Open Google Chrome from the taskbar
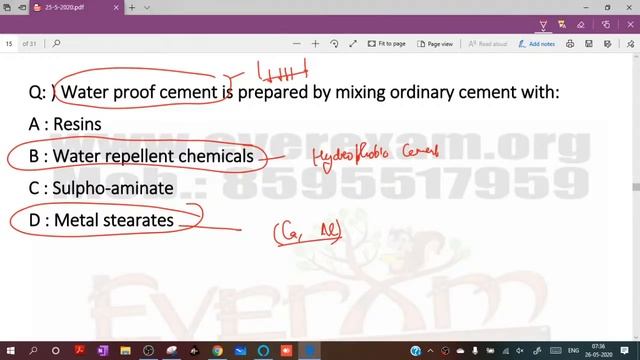Viewport: 640px width, 360px height. point(218,351)
